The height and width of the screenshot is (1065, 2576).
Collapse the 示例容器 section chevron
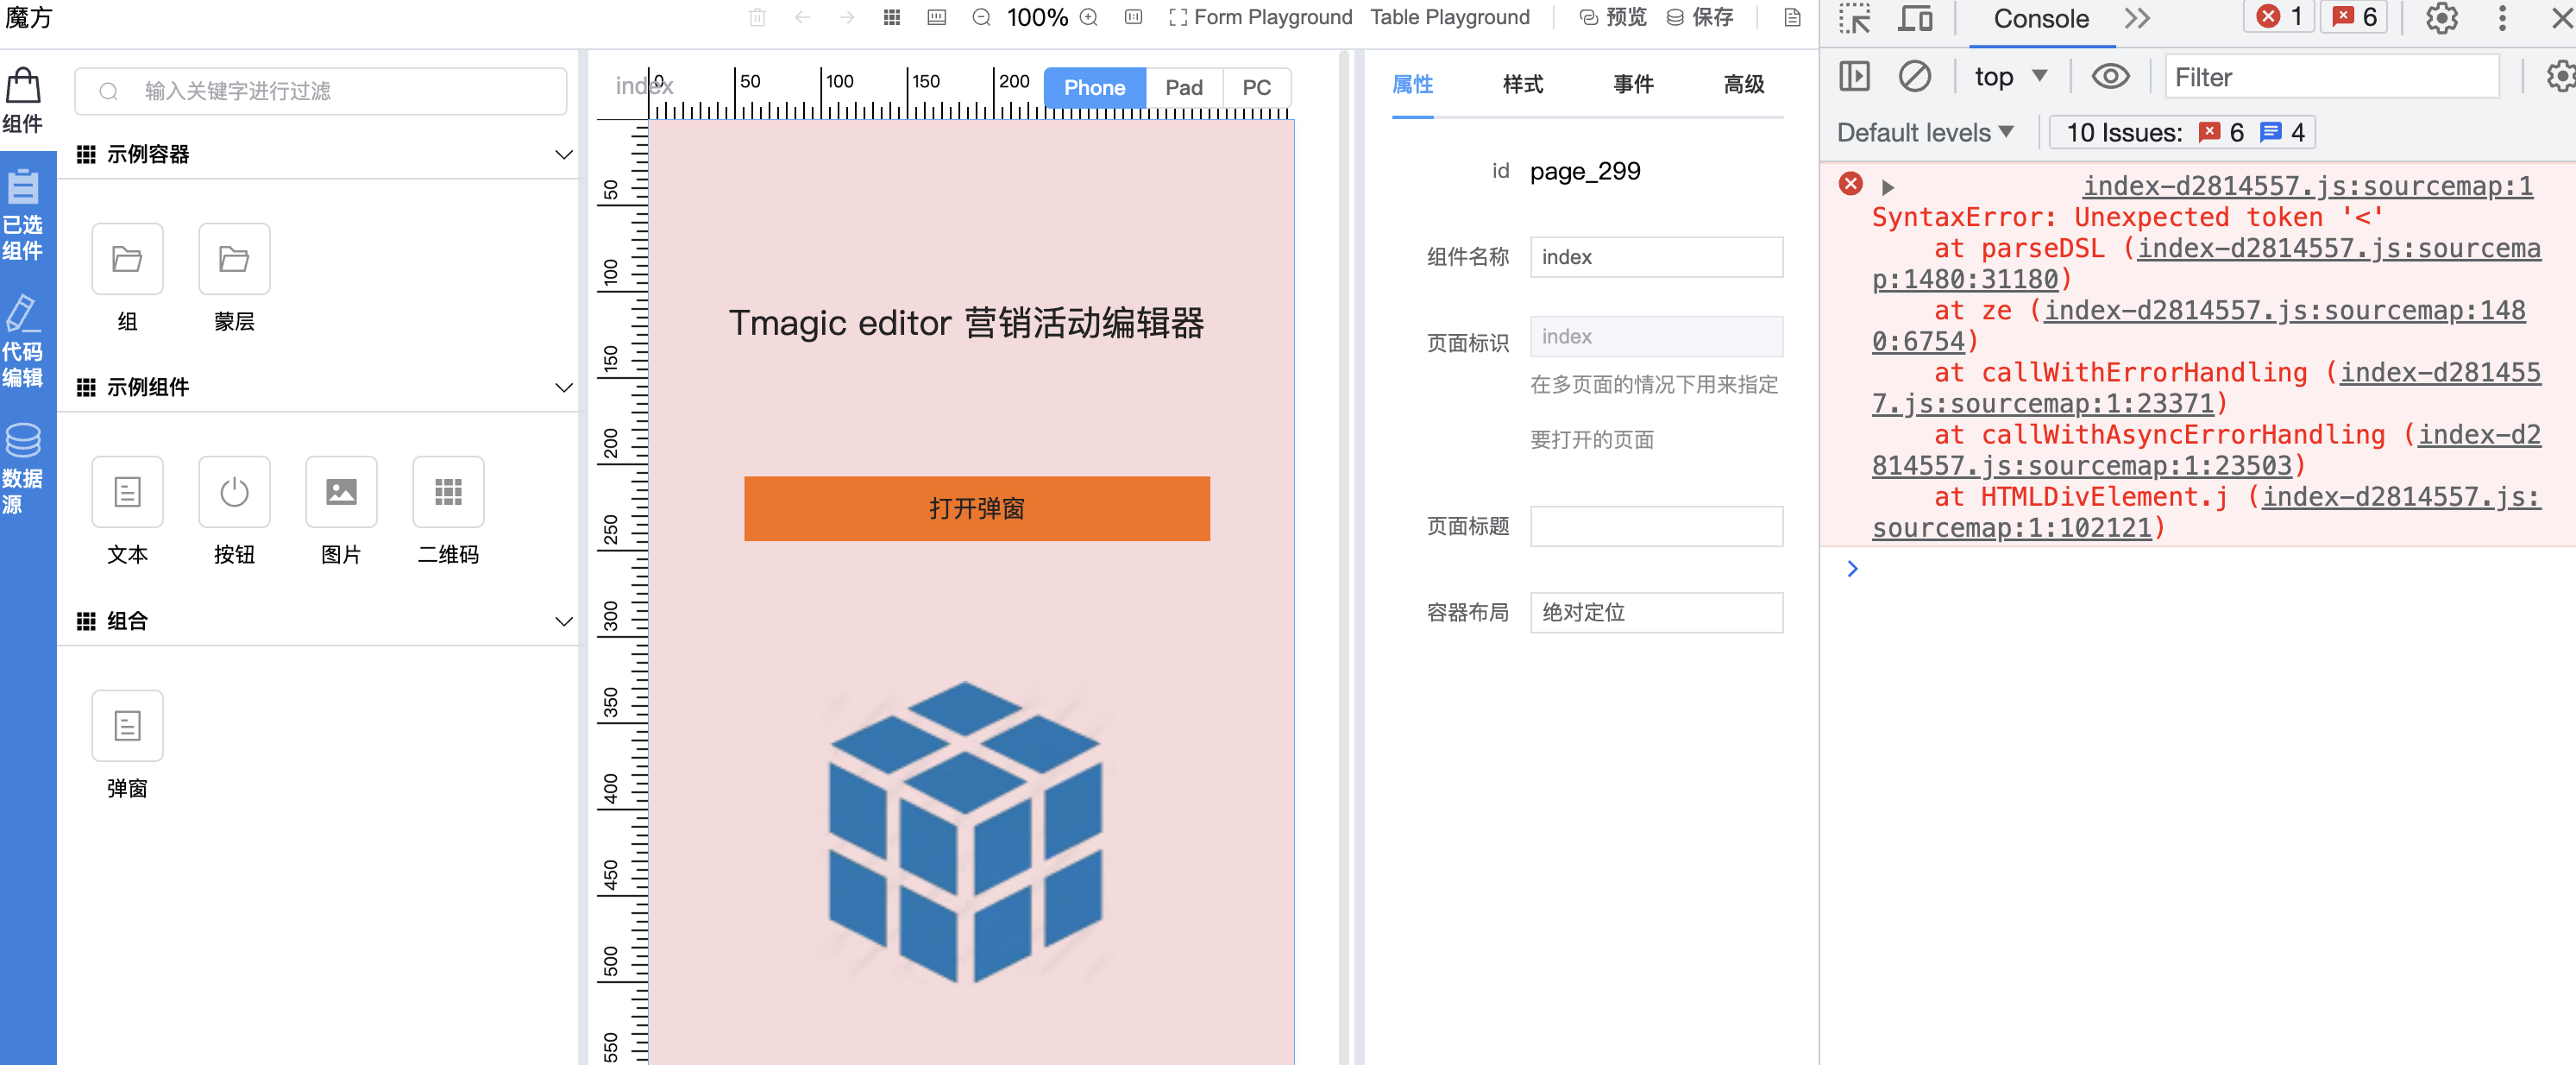point(564,154)
